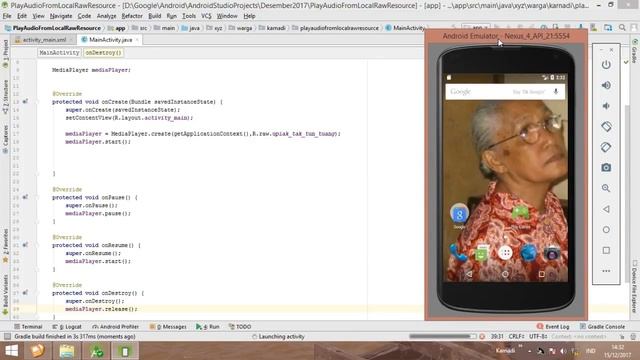The width and height of the screenshot is (640, 360).
Task: Take emulator screenshot with camera icon
Action: (606, 167)
